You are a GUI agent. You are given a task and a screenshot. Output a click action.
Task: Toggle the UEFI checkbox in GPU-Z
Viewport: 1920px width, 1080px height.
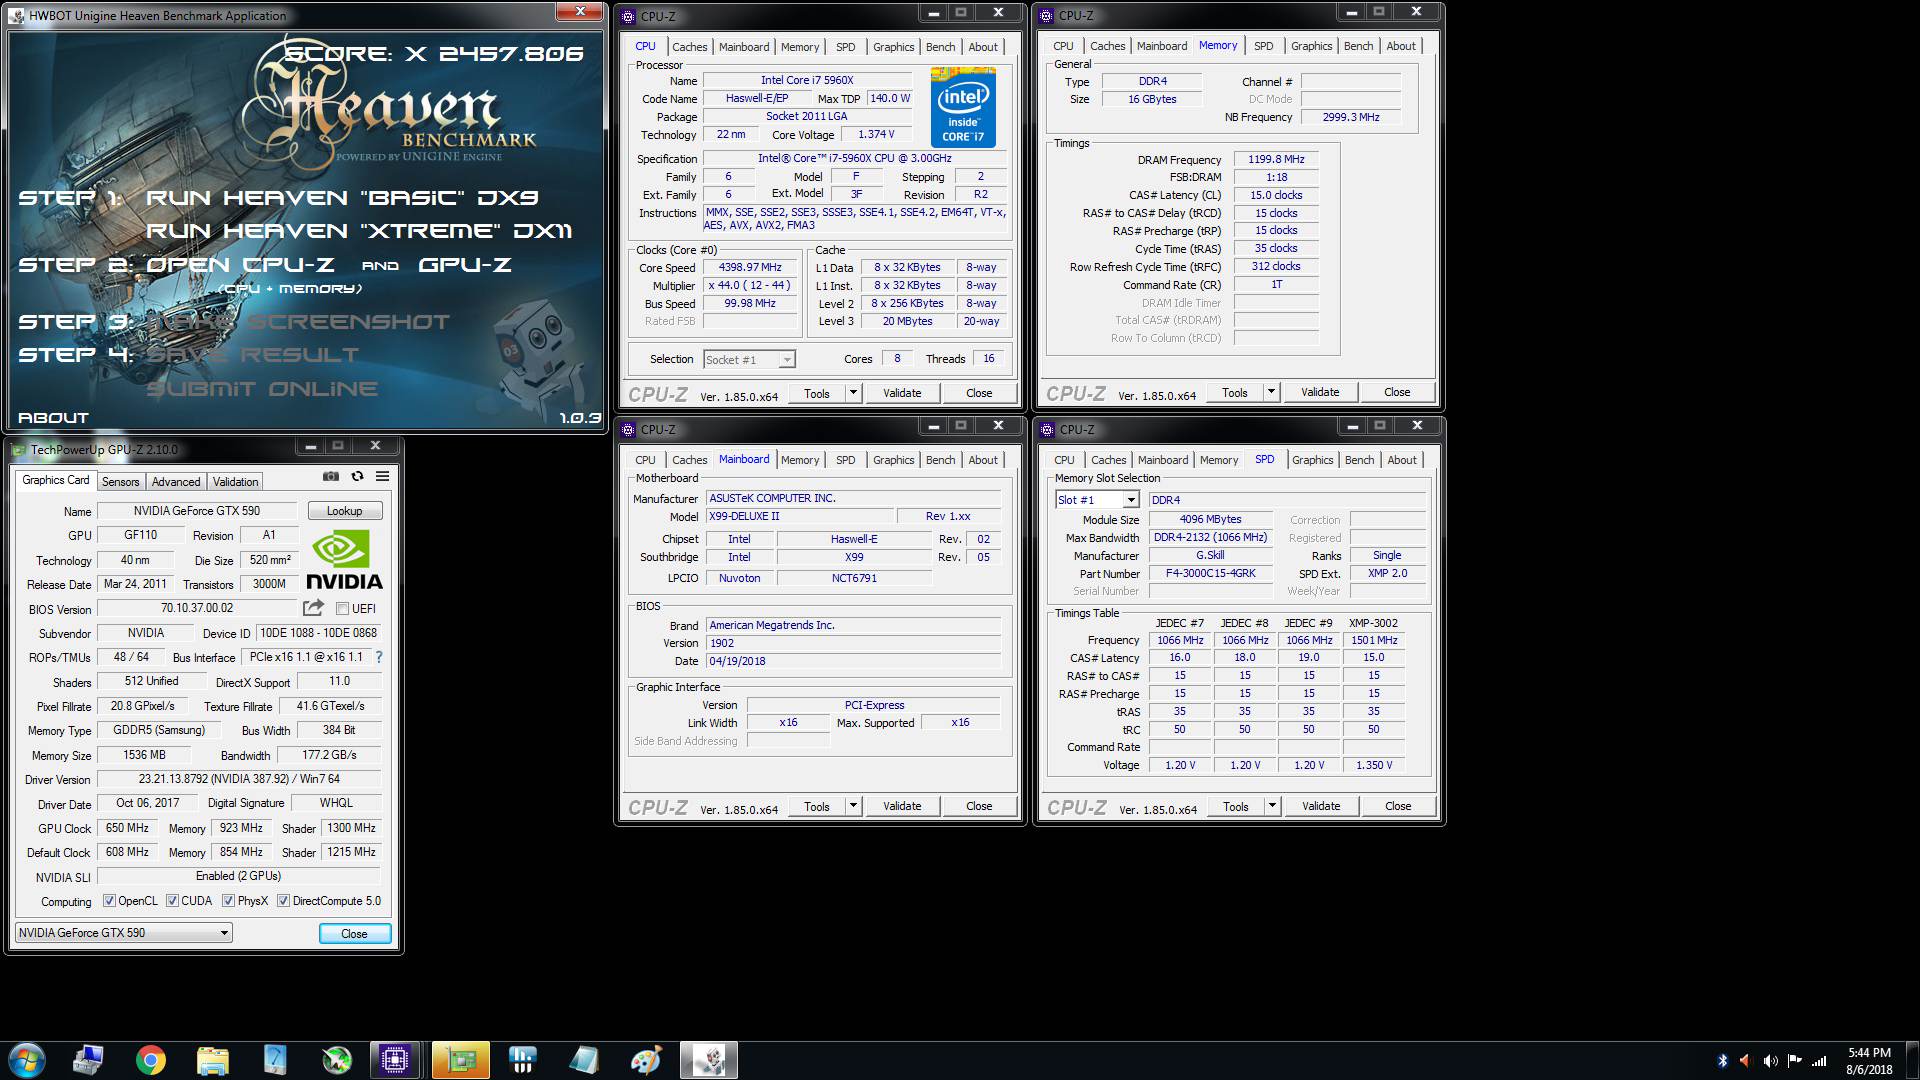343,608
